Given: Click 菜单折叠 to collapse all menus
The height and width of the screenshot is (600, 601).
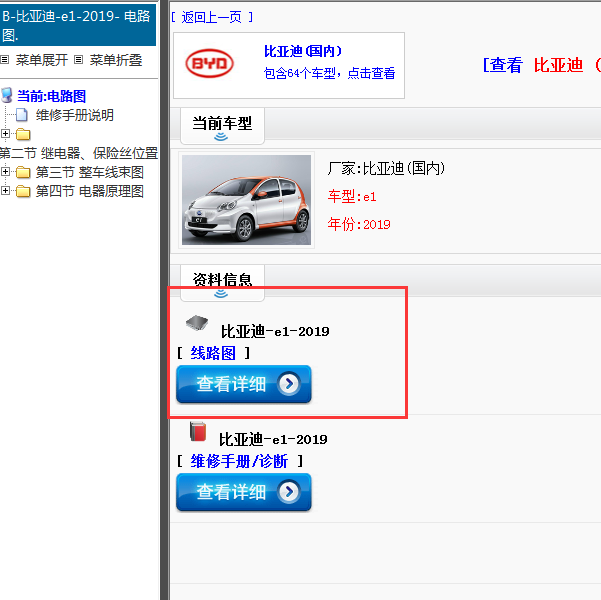Looking at the screenshot, I should [116, 60].
